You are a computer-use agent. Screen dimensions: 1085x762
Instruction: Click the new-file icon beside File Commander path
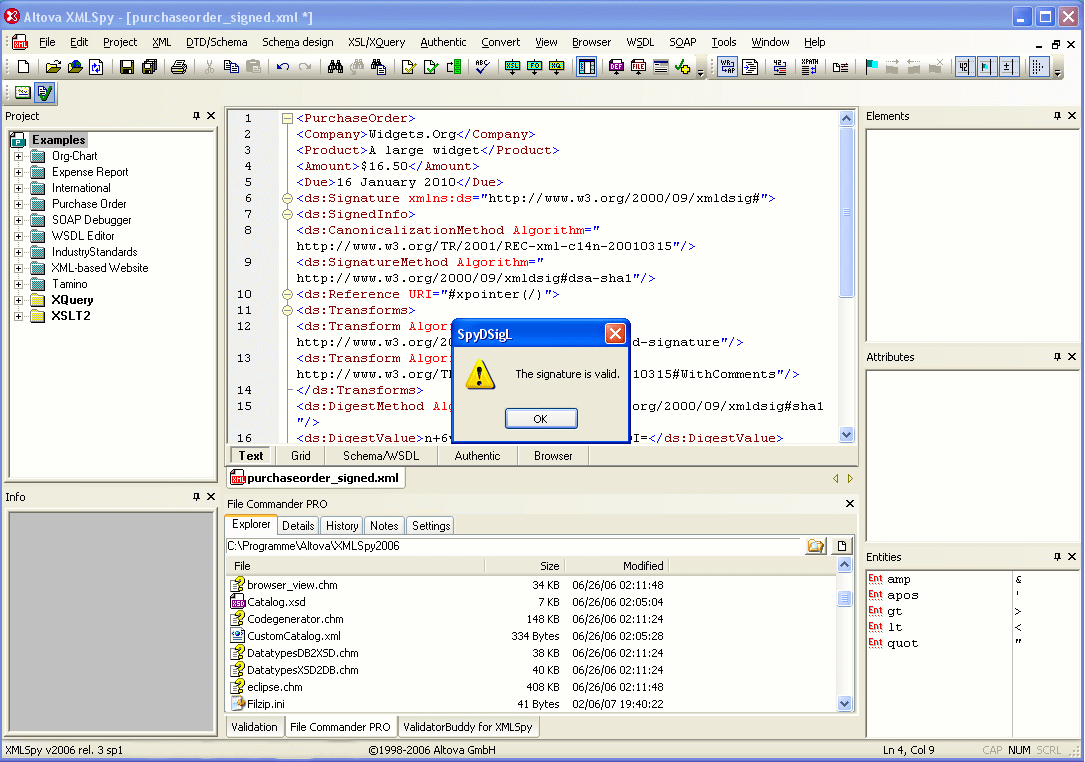point(841,546)
